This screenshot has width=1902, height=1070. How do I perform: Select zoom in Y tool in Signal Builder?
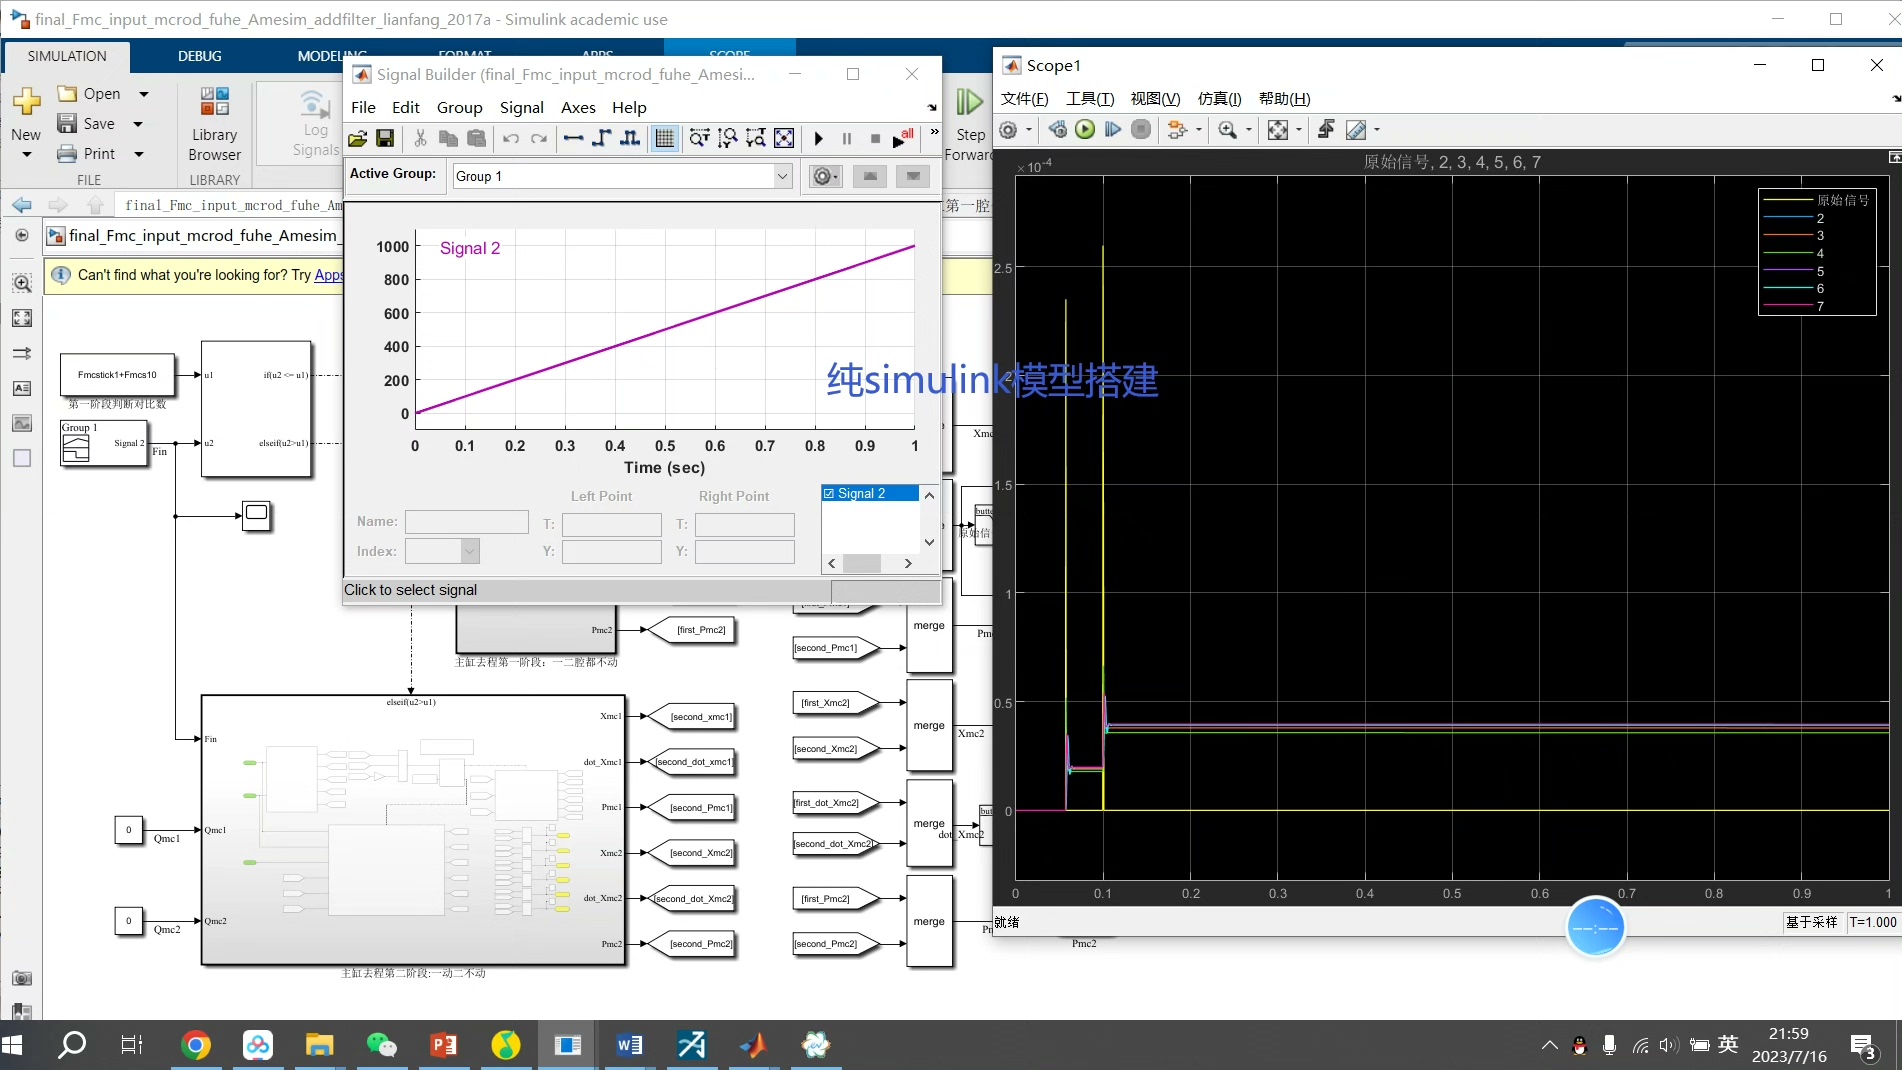(x=728, y=139)
